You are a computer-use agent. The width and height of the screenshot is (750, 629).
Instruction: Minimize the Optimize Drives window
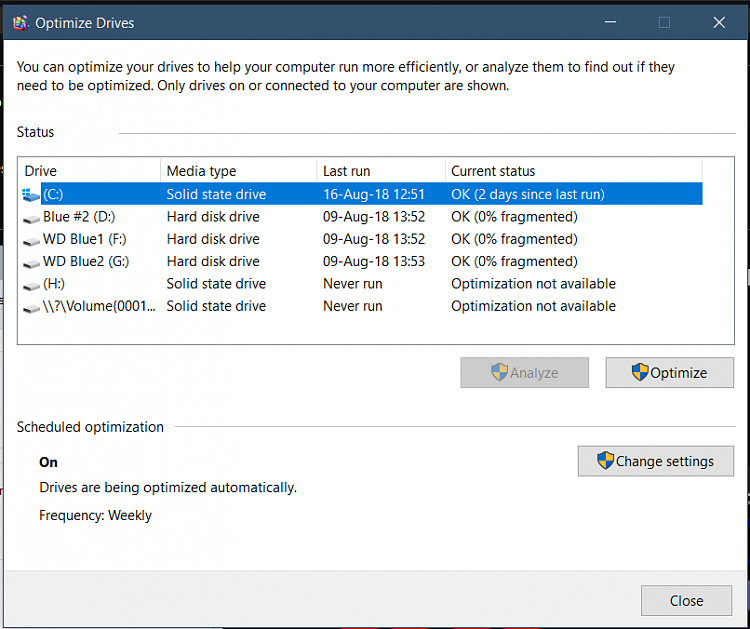[x=610, y=22]
